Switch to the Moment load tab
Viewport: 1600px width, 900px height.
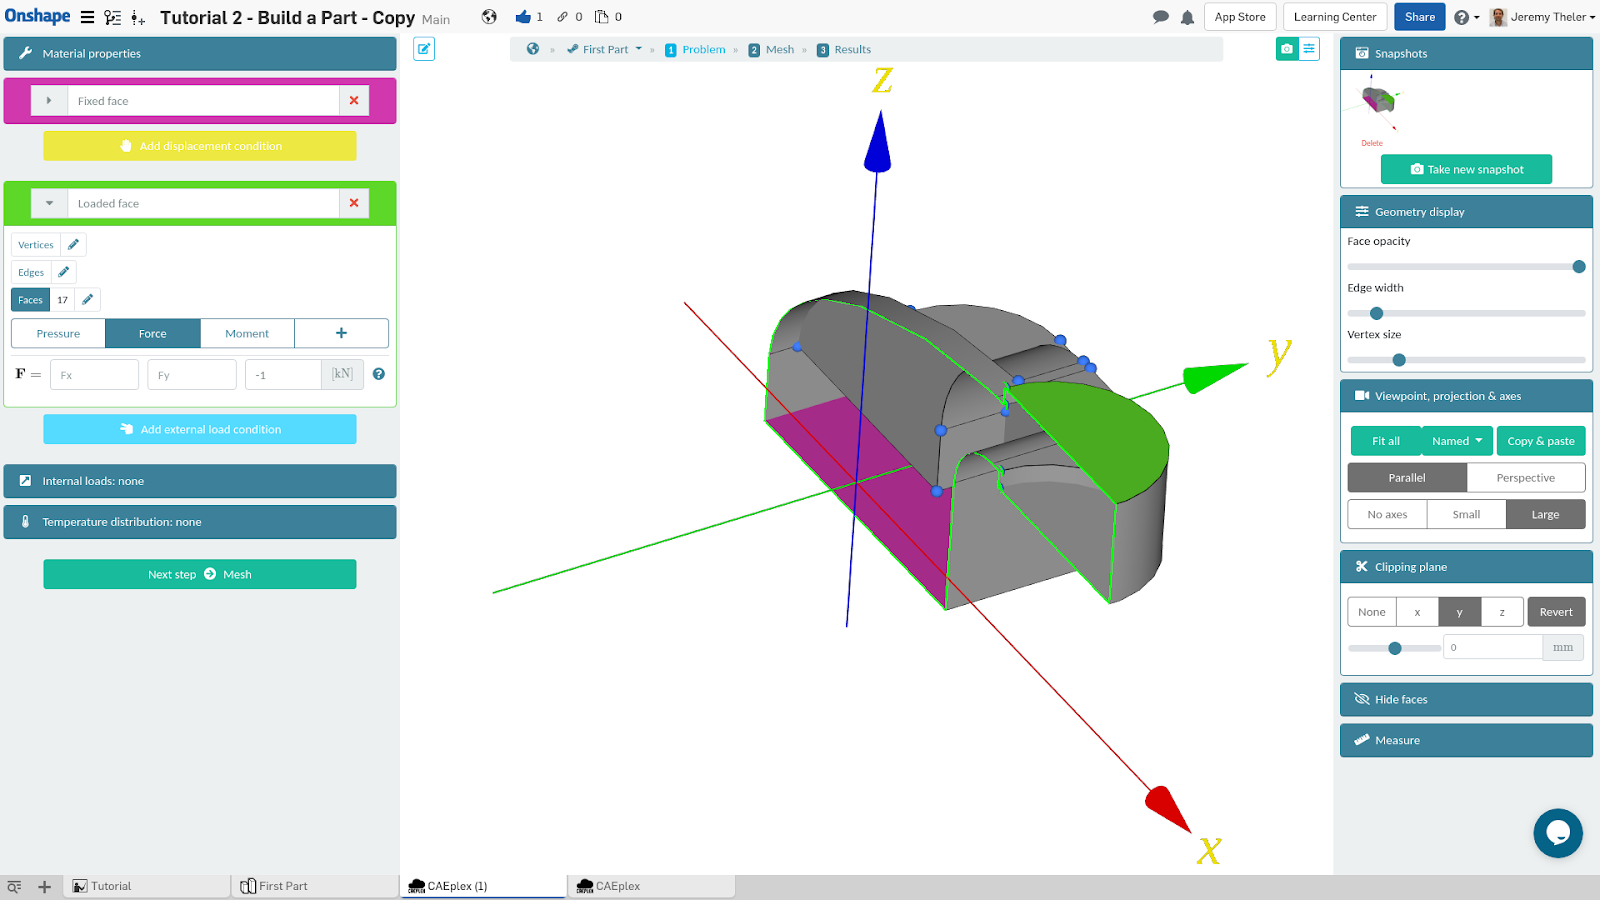click(247, 334)
